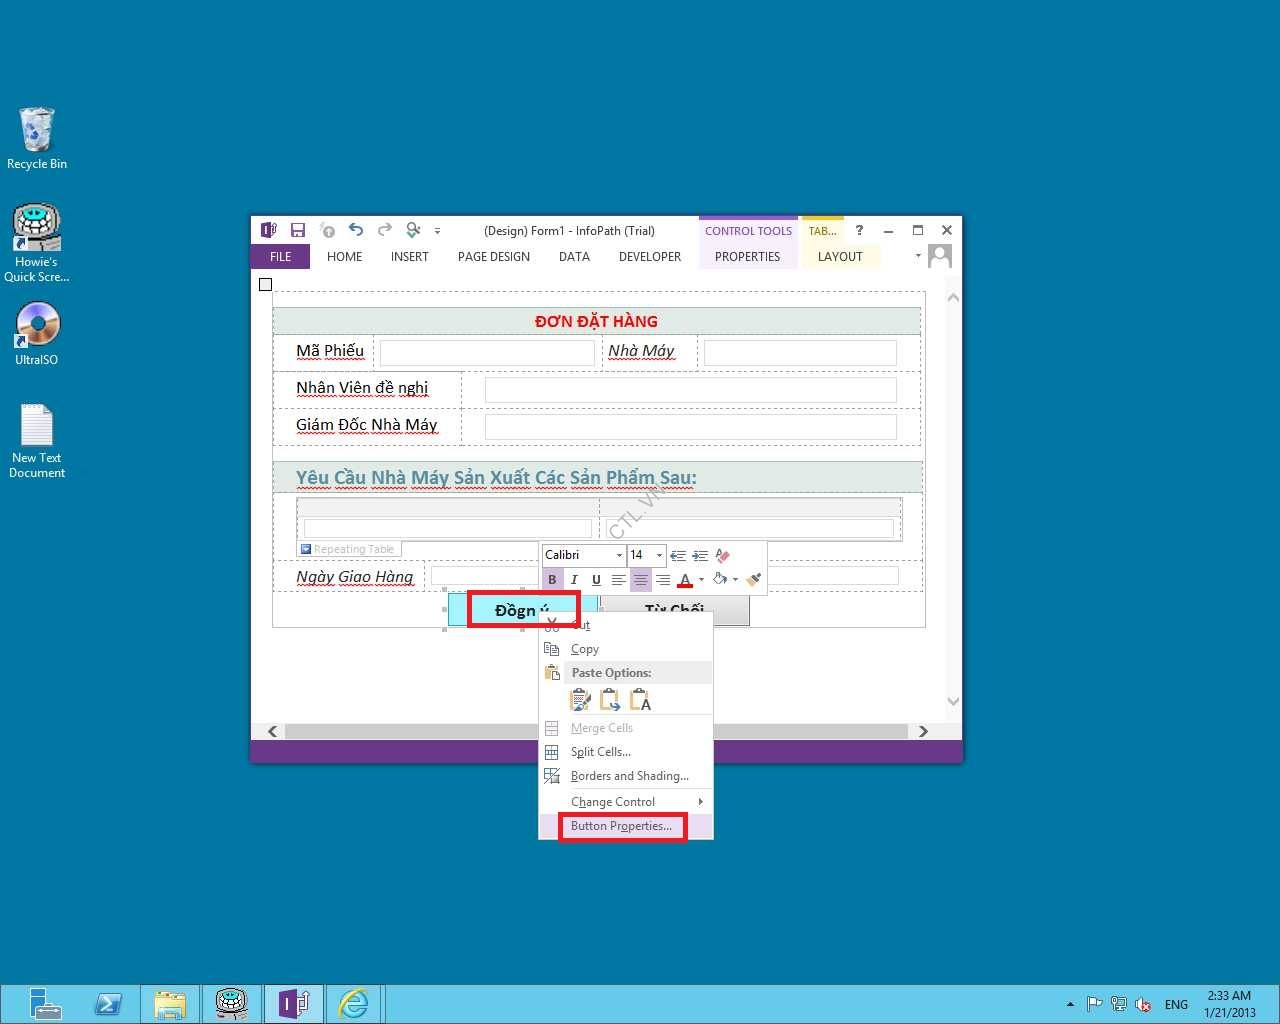1280x1024 pixels.
Task: Click the Save icon in quick access toolbar
Action: (297, 230)
